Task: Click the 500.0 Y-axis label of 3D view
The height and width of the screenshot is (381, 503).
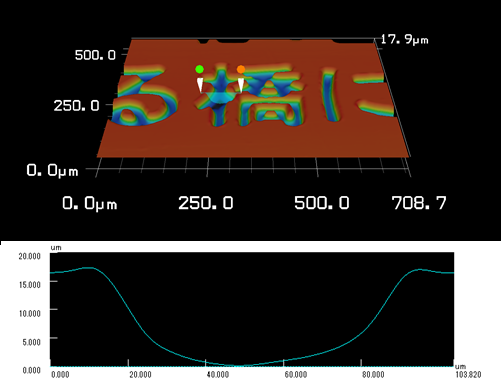Action: coord(95,55)
